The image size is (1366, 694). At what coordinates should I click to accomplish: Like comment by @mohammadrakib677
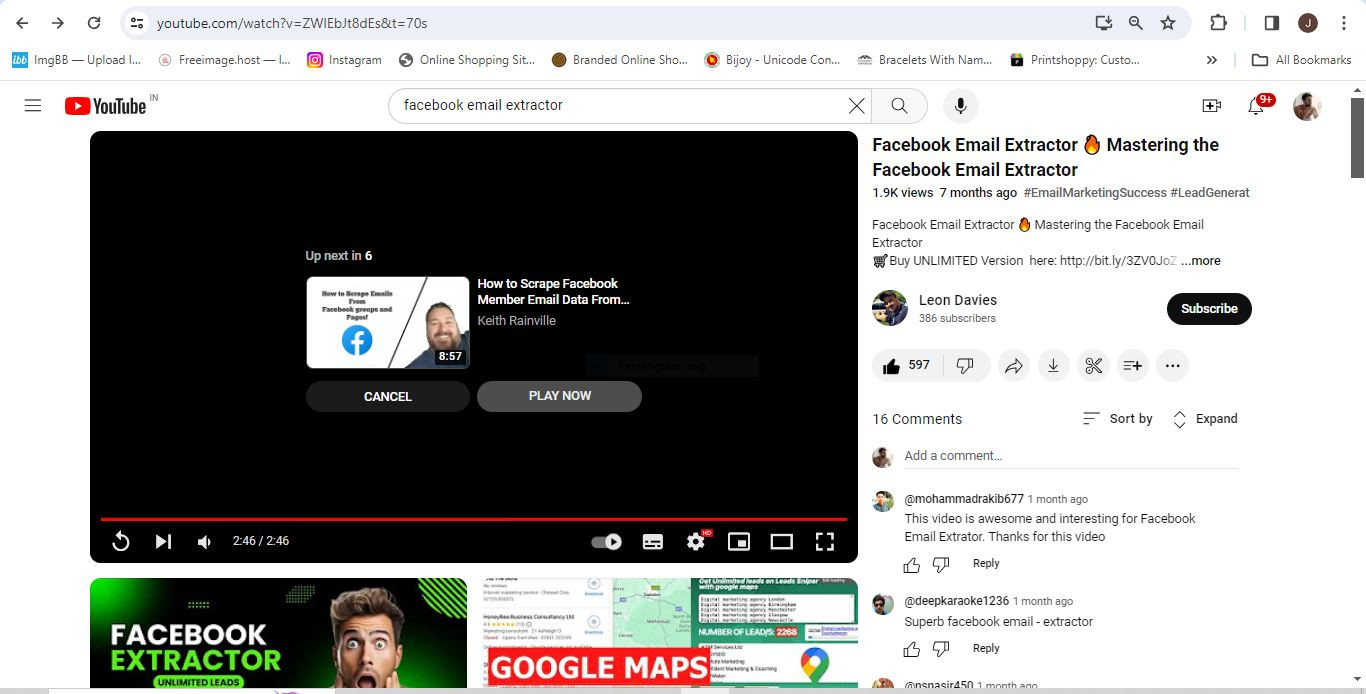click(912, 566)
